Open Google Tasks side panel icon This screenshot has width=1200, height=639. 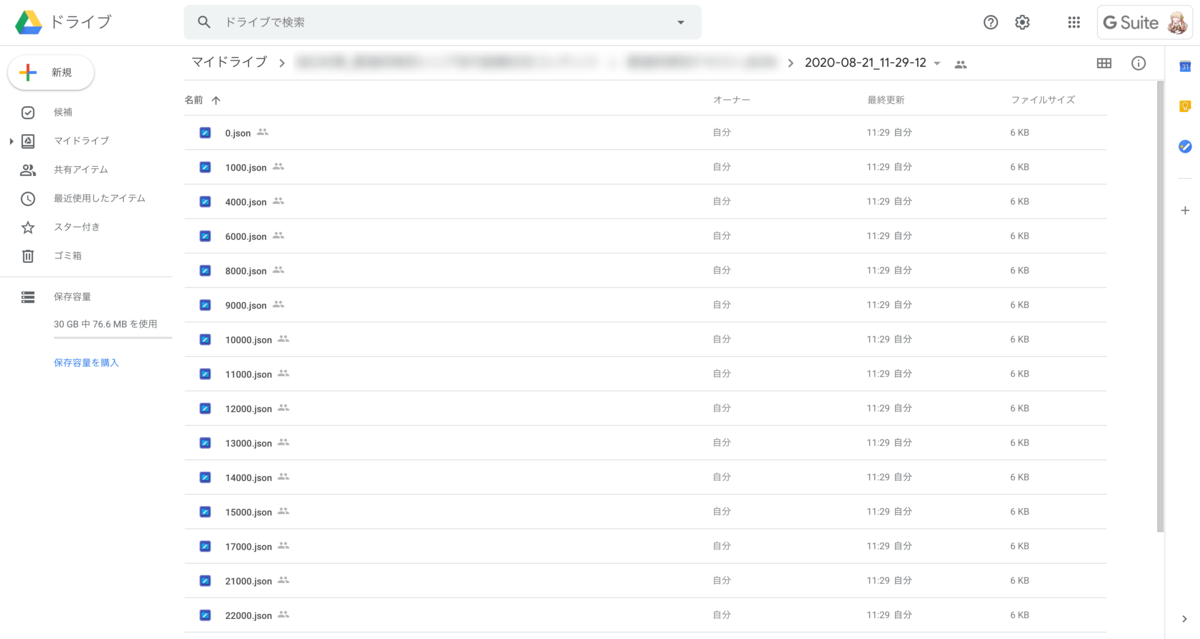(x=1185, y=146)
